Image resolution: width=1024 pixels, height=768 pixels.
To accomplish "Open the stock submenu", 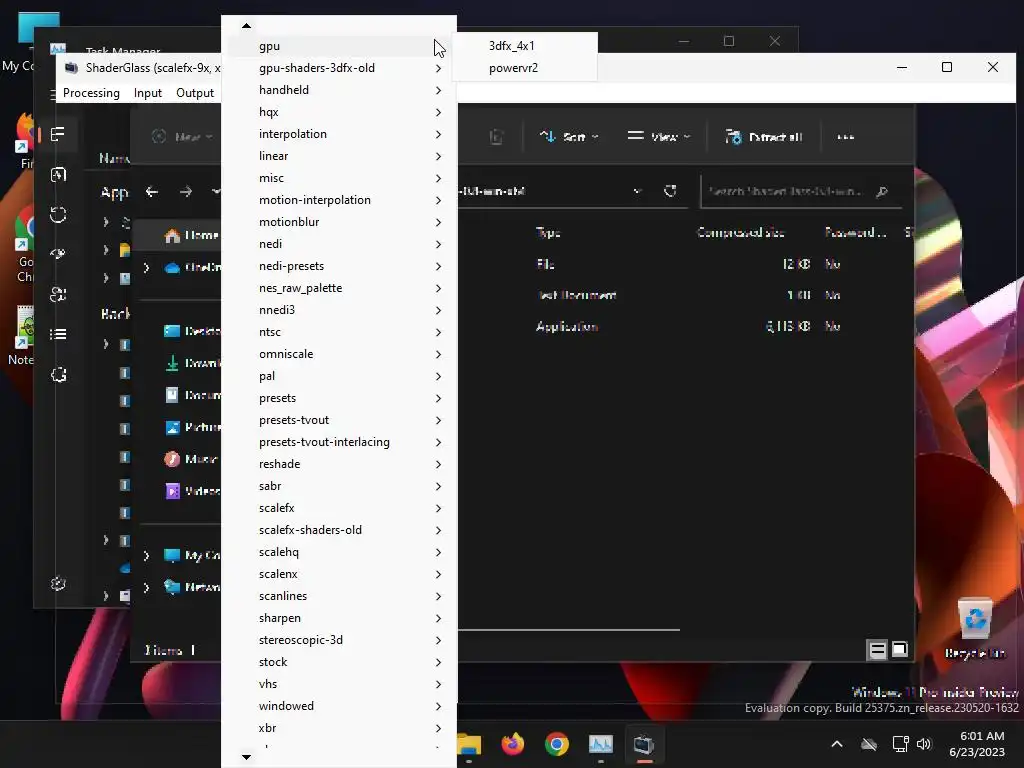I will coord(338,662).
